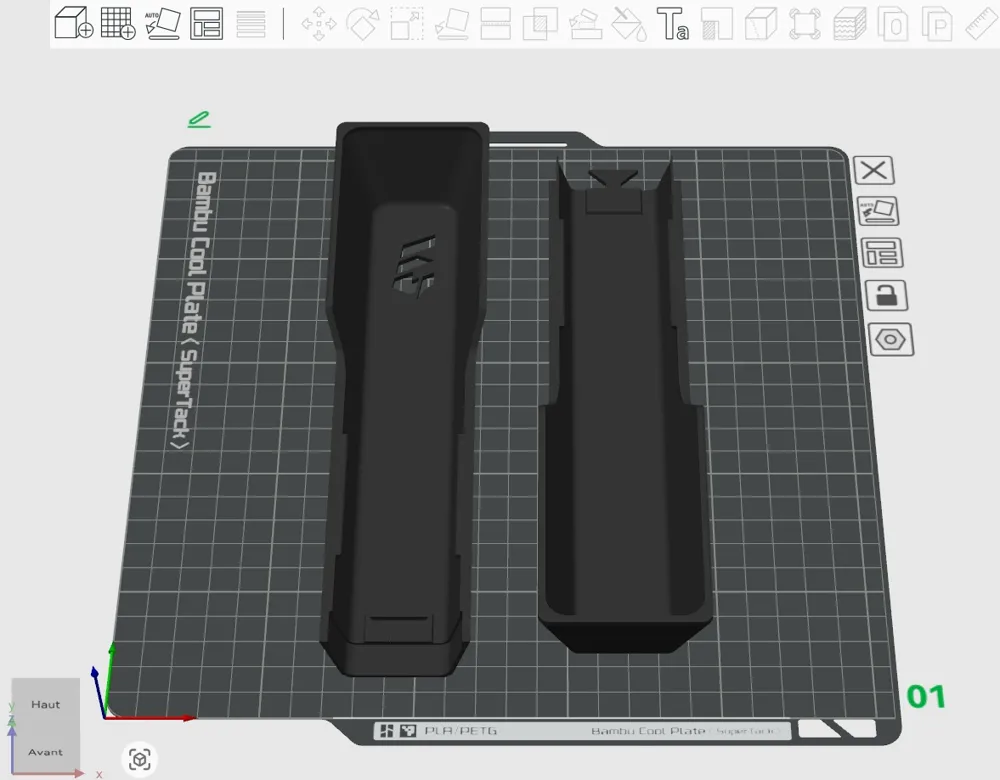This screenshot has width=1000, height=780.
Task: Click the square with corner nodes icon
Action: tap(805, 24)
